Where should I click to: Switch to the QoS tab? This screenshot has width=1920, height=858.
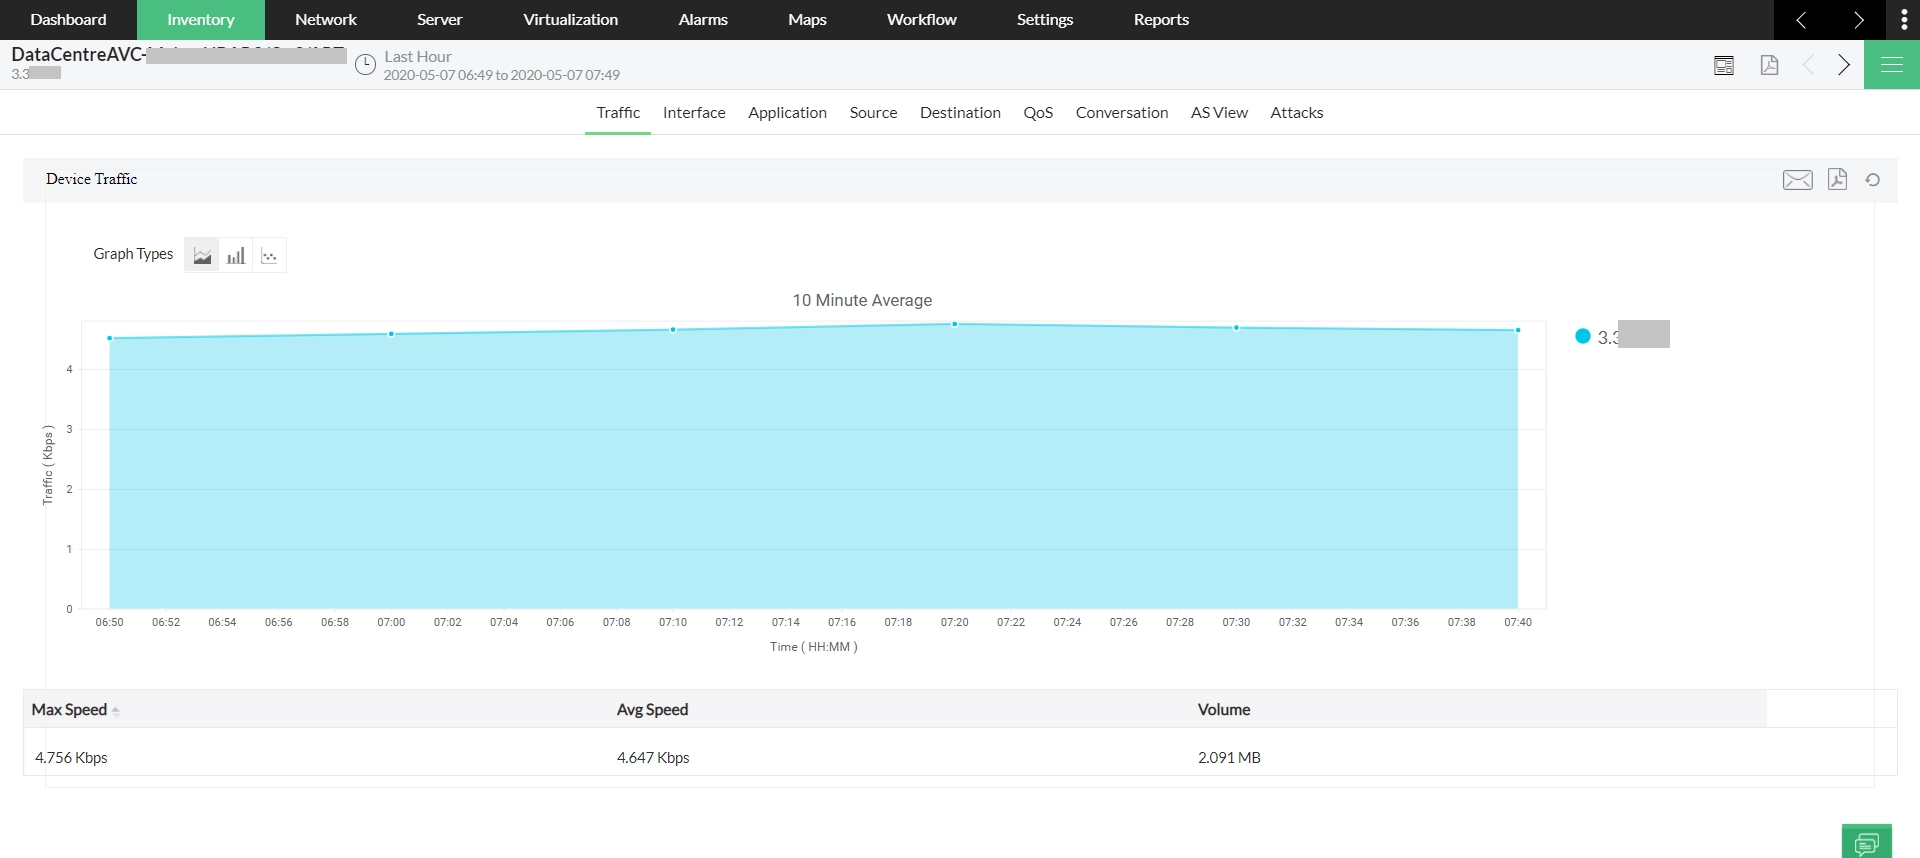click(1038, 113)
